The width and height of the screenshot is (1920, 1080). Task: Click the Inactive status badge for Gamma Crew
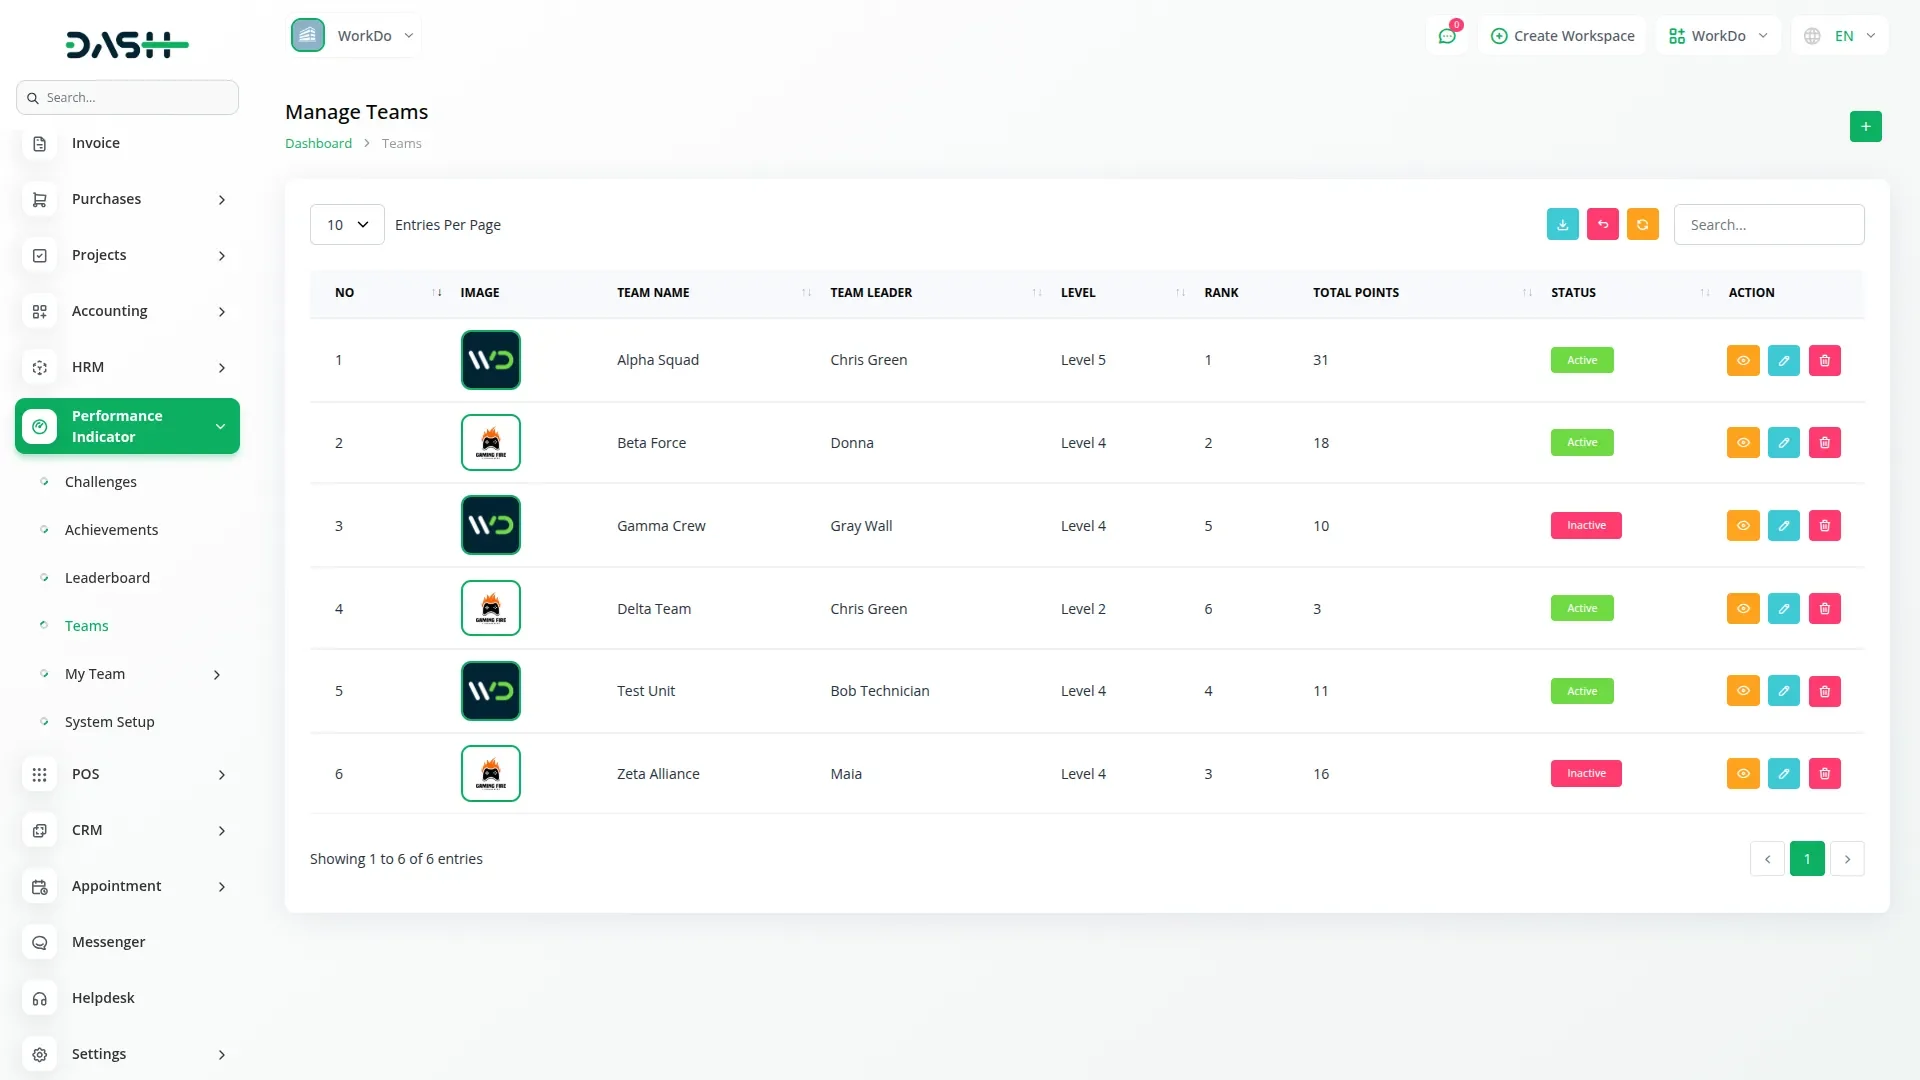pos(1585,525)
